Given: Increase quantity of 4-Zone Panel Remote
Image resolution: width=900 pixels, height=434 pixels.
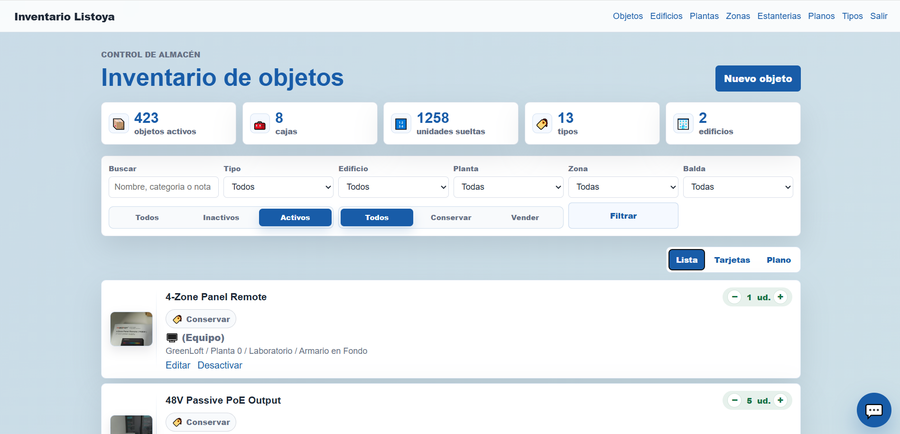Looking at the screenshot, I should tap(779, 297).
